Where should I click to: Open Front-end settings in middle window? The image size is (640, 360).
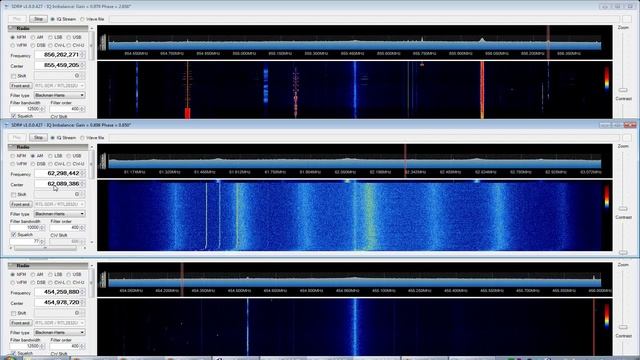tap(21, 204)
